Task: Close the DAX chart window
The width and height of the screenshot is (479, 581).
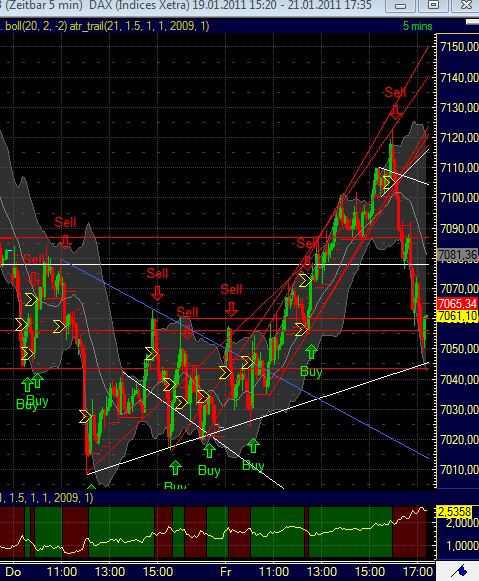Action: tap(466, 5)
